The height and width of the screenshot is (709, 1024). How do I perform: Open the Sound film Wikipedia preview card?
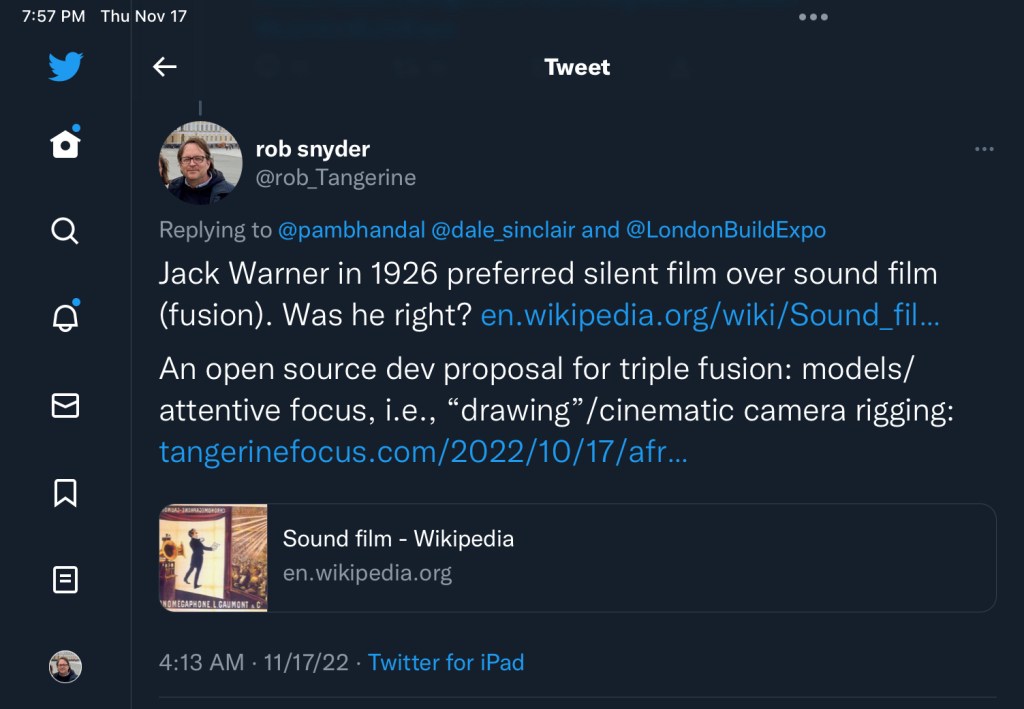click(x=577, y=557)
